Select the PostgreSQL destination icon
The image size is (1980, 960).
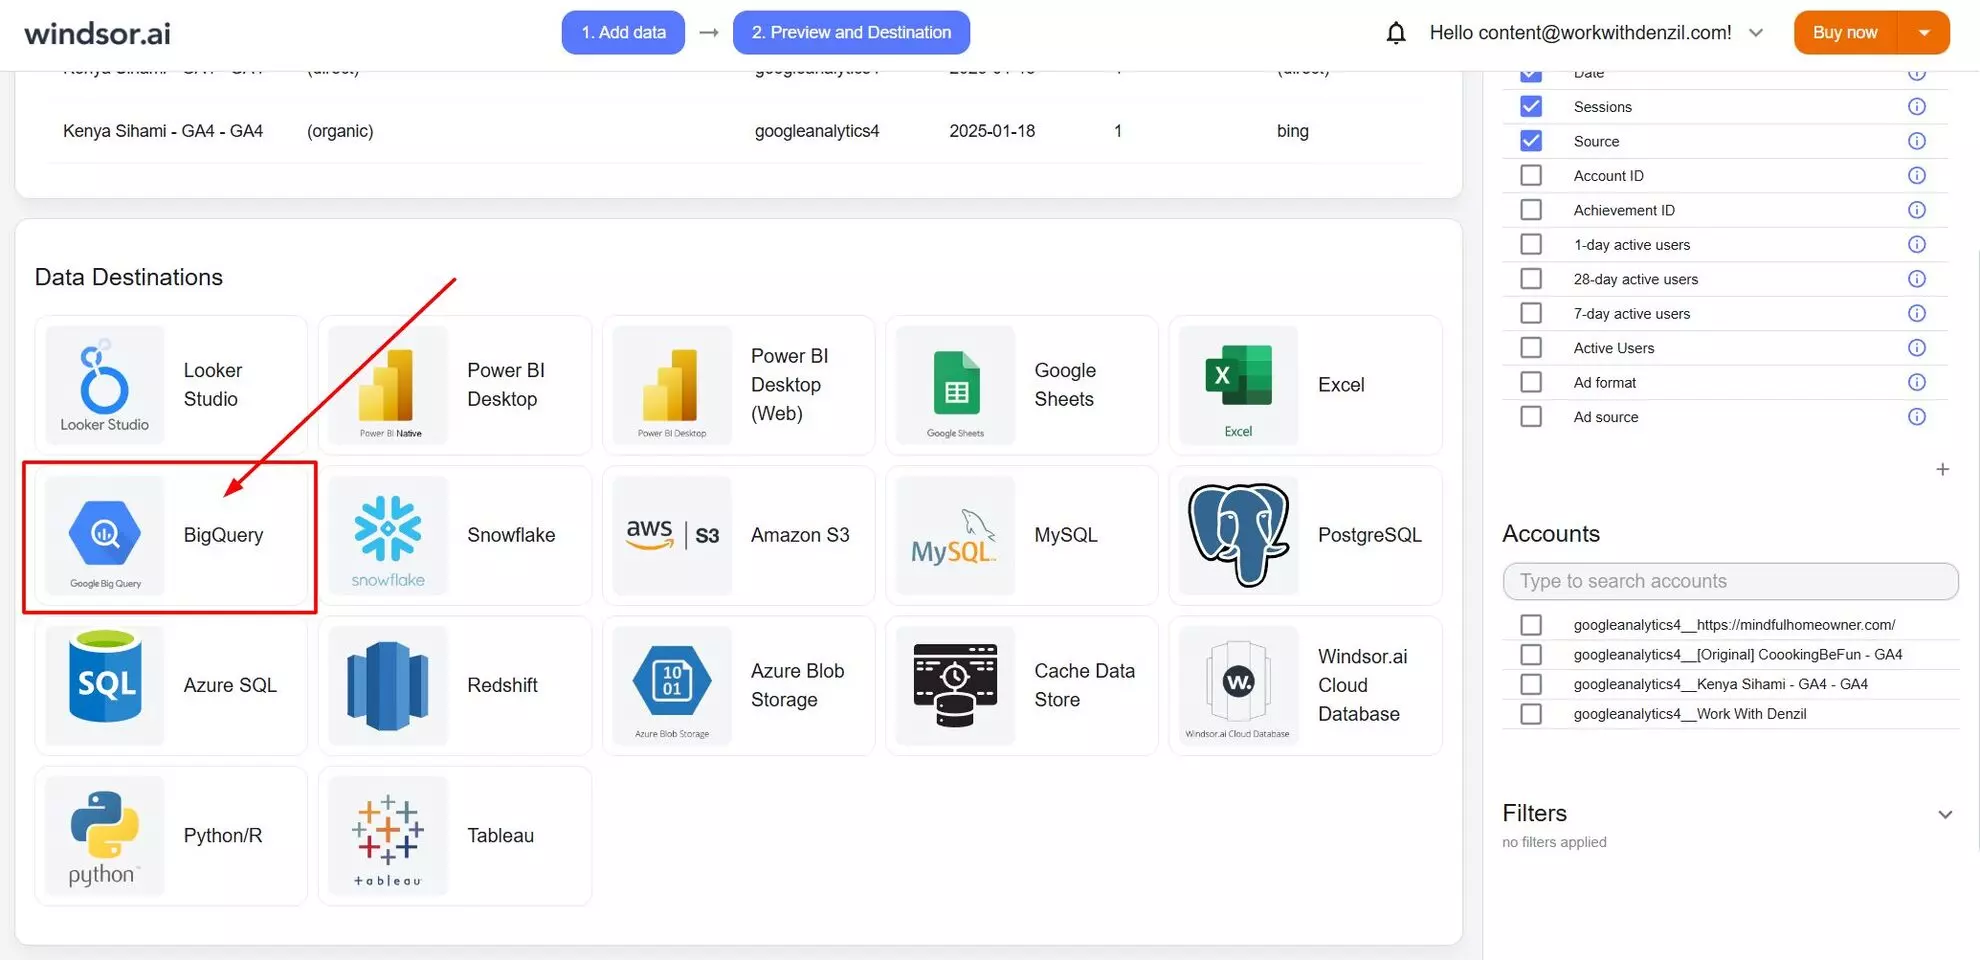coord(1238,535)
